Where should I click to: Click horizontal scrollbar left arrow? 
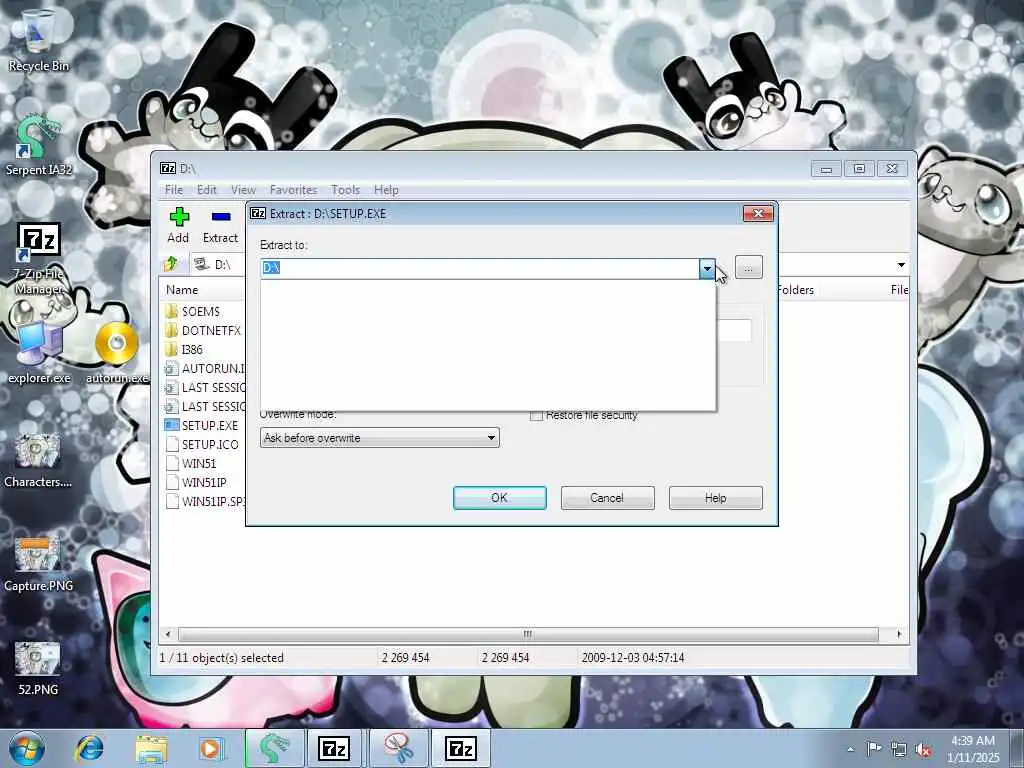tap(168, 634)
